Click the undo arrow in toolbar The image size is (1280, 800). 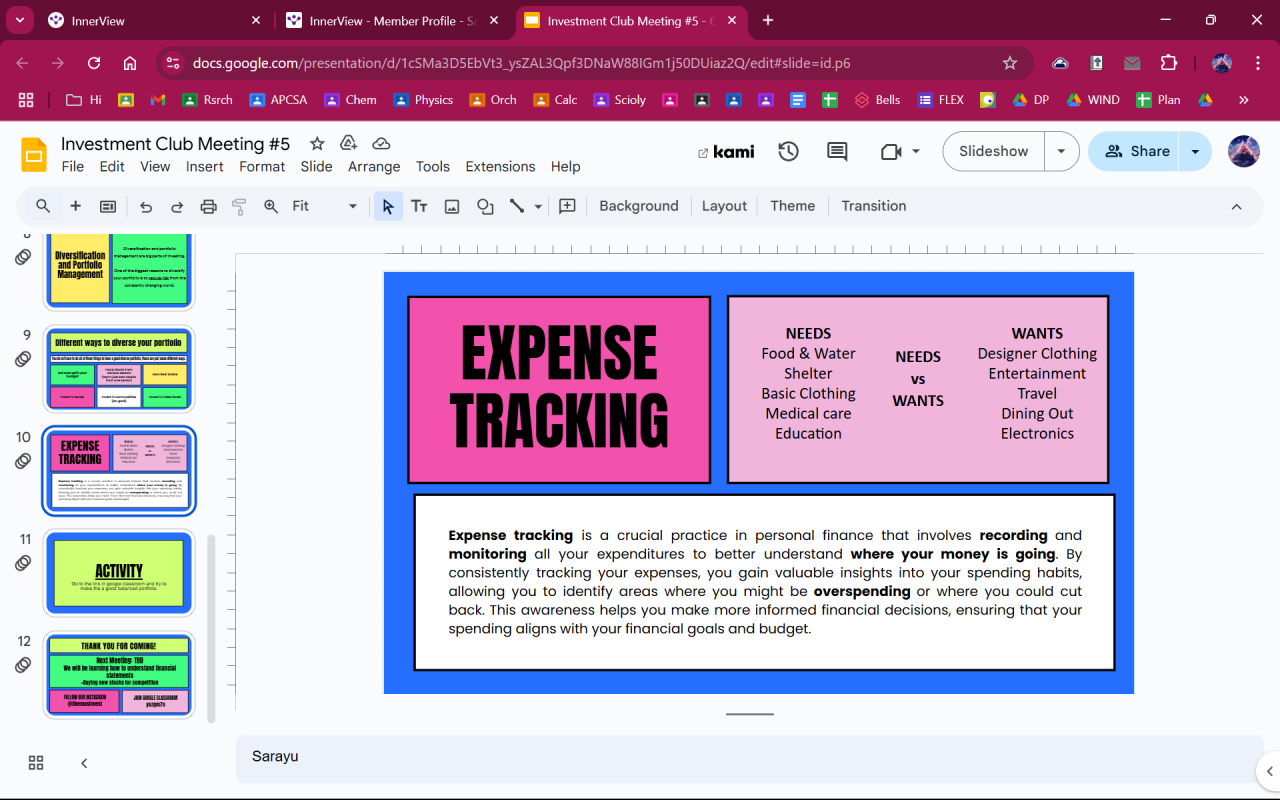pyautogui.click(x=146, y=207)
